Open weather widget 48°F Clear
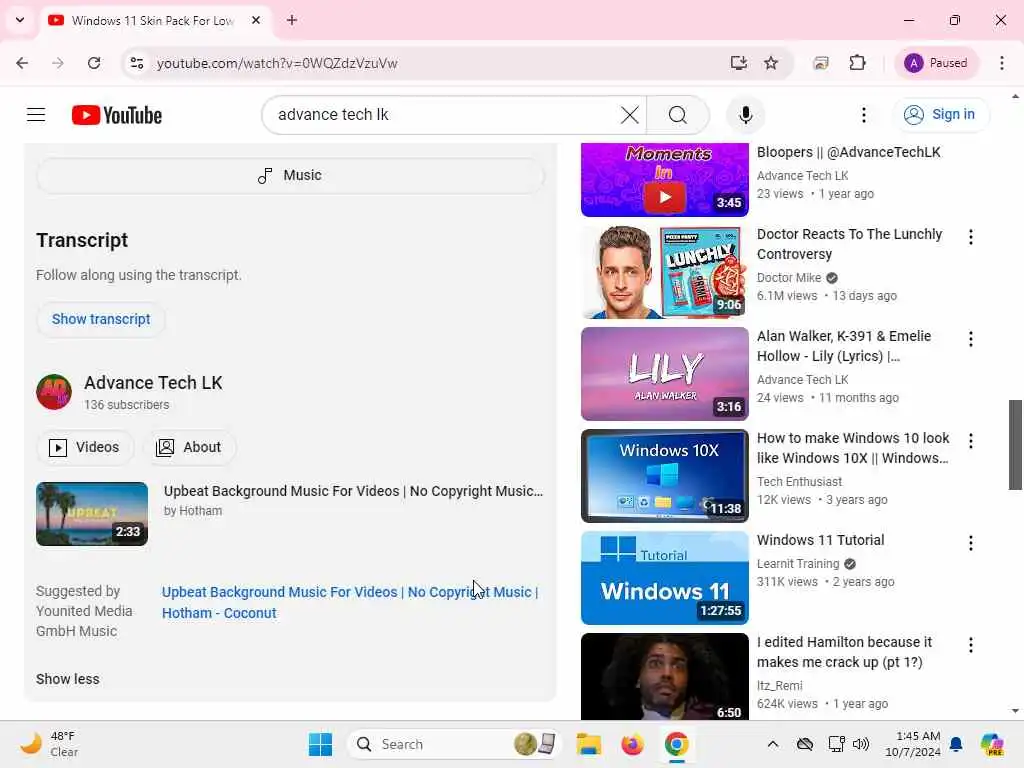 point(48,744)
